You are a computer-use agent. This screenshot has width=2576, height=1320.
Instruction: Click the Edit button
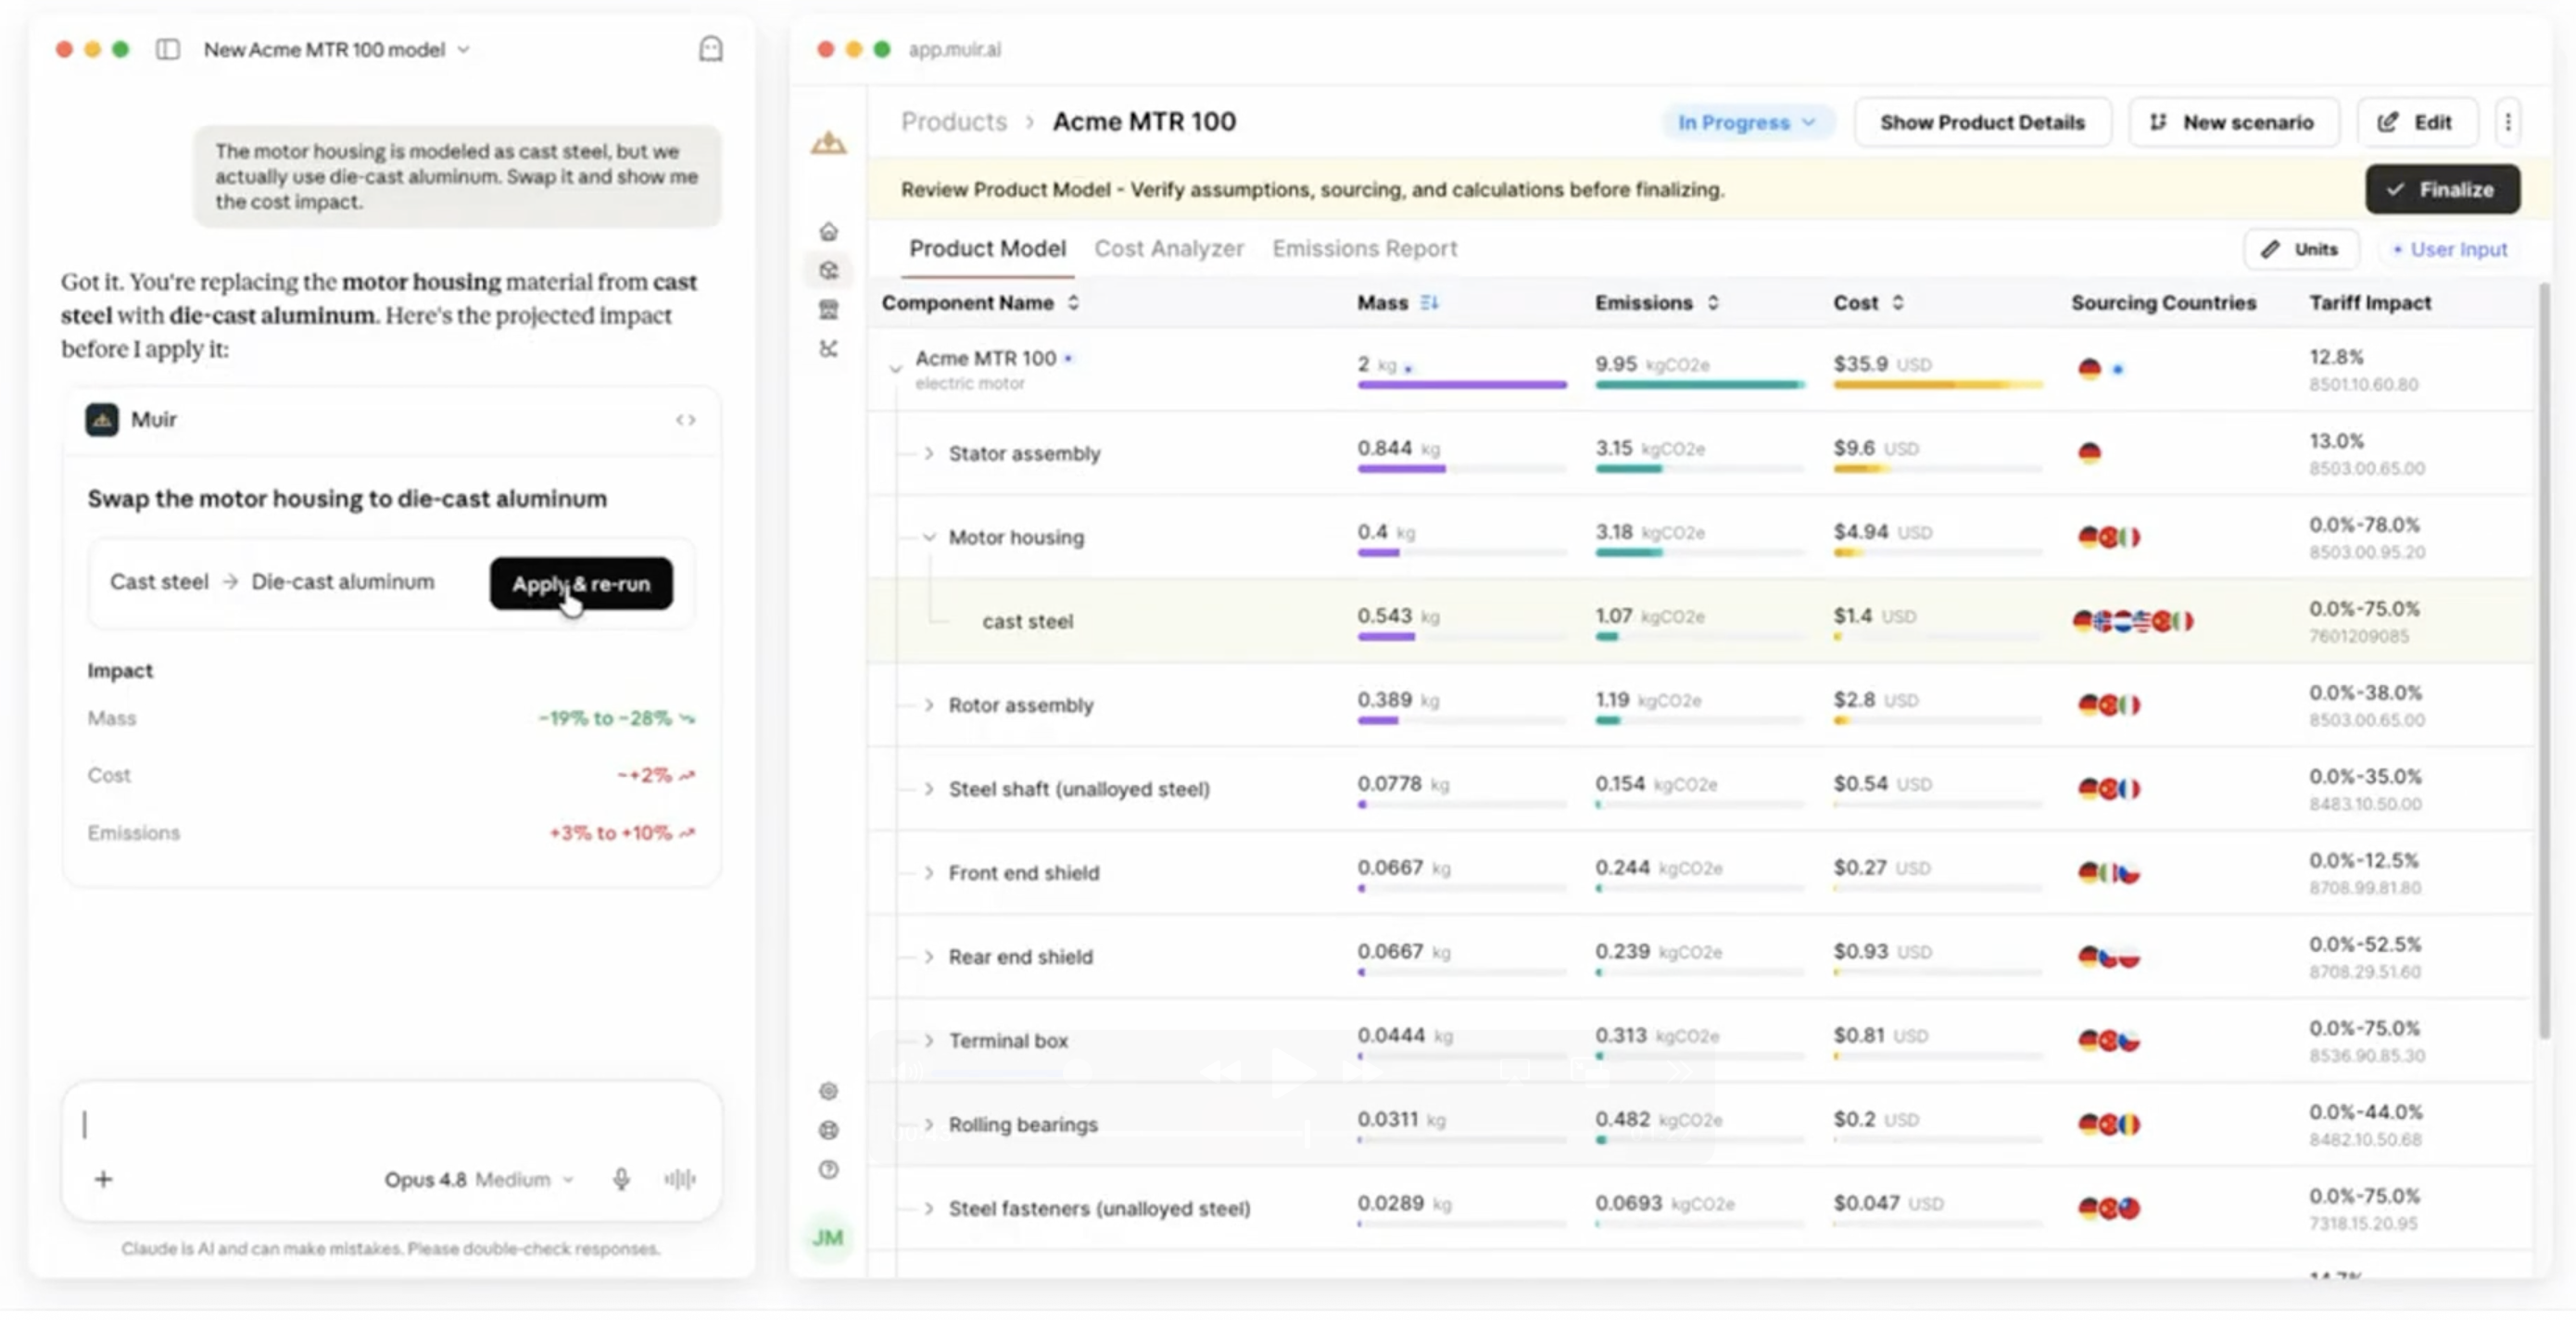(2416, 122)
